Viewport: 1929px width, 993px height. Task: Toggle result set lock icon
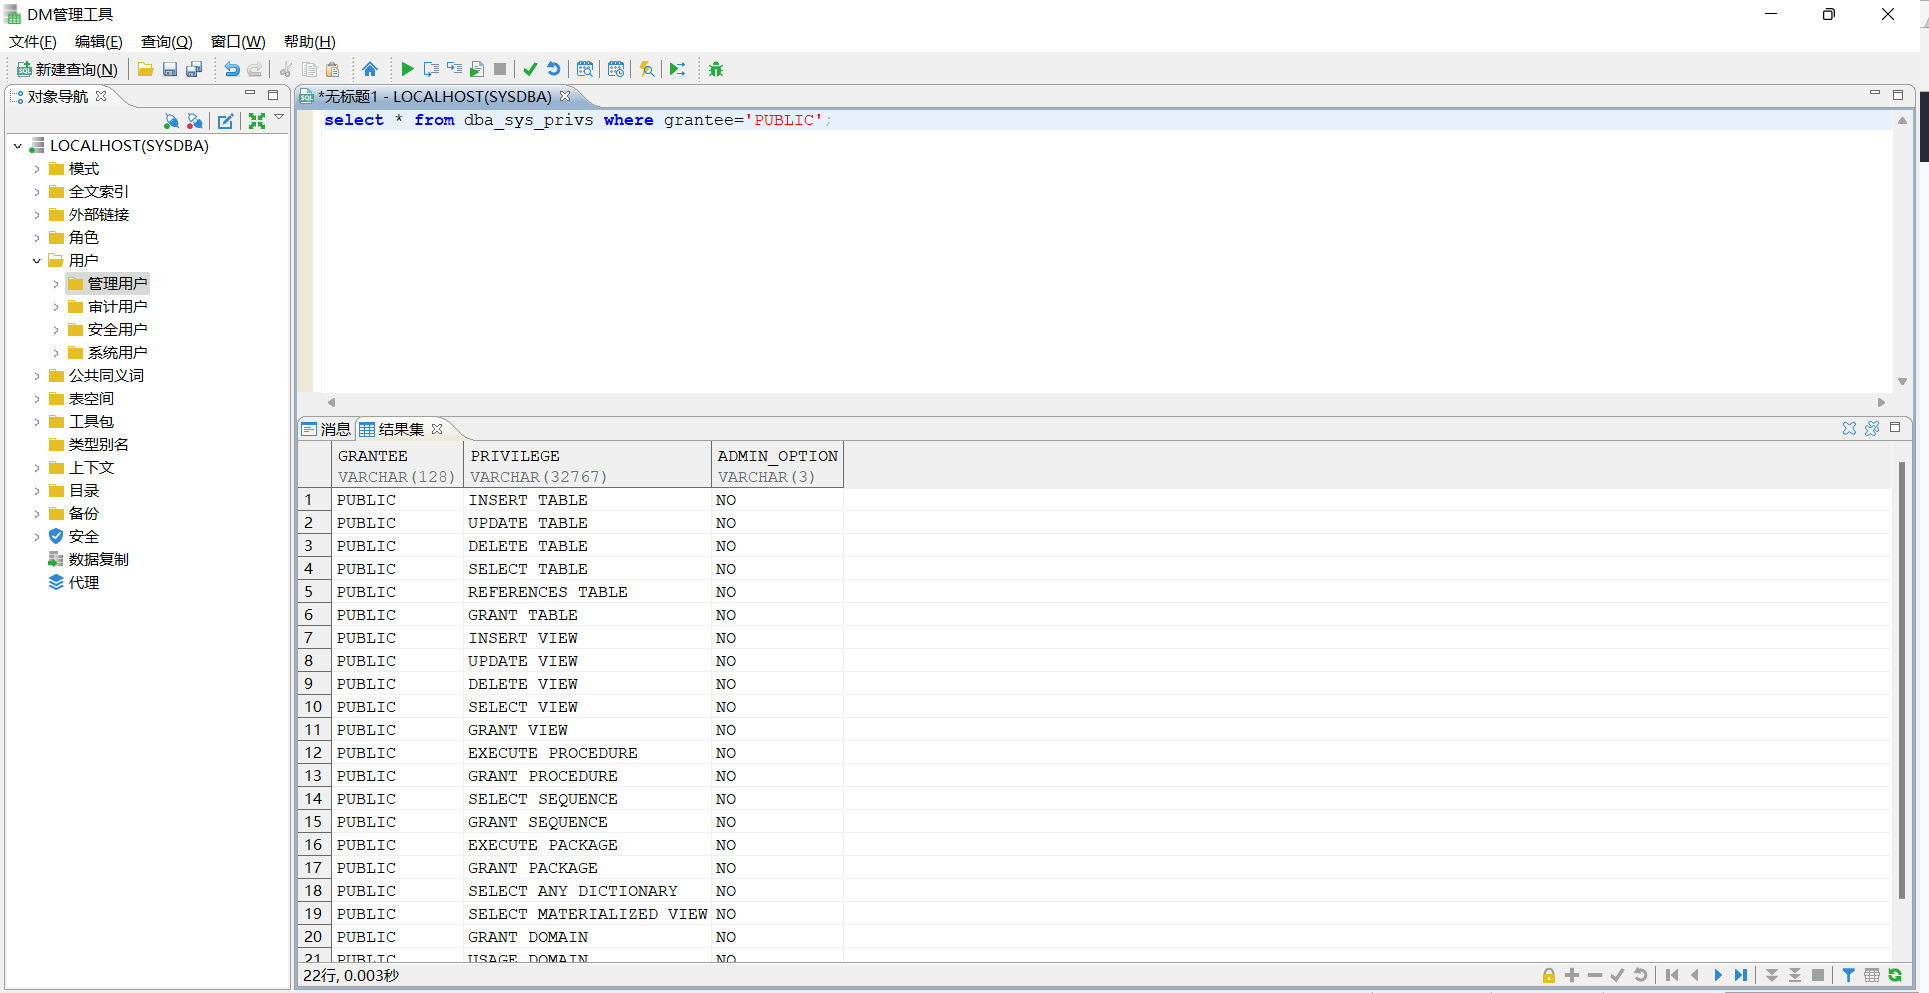1549,975
